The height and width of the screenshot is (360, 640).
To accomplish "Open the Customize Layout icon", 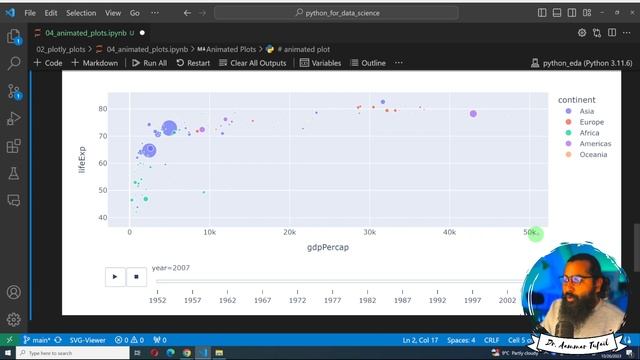I will pos(587,13).
